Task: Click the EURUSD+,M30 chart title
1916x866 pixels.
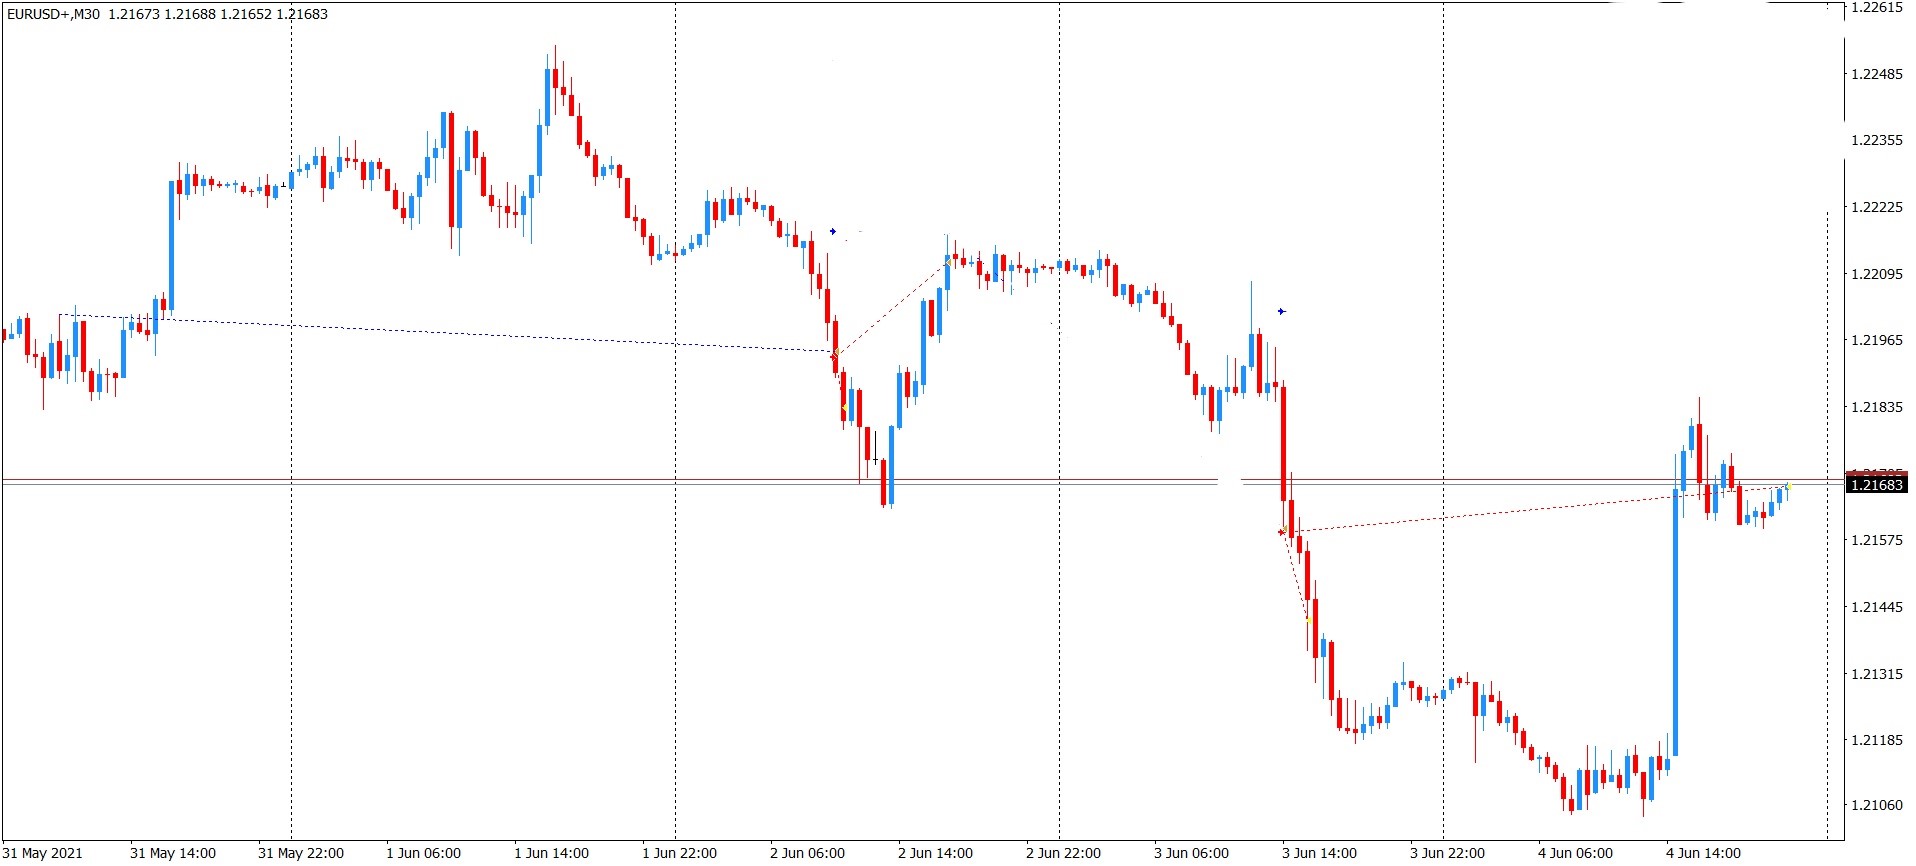Action: [53, 14]
